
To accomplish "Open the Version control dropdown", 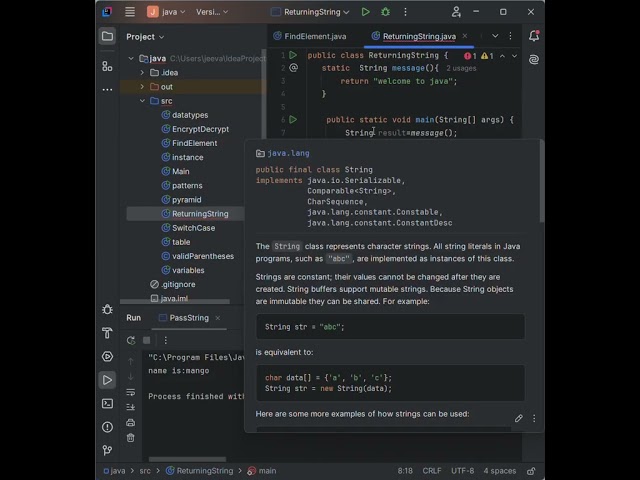I will point(212,12).
